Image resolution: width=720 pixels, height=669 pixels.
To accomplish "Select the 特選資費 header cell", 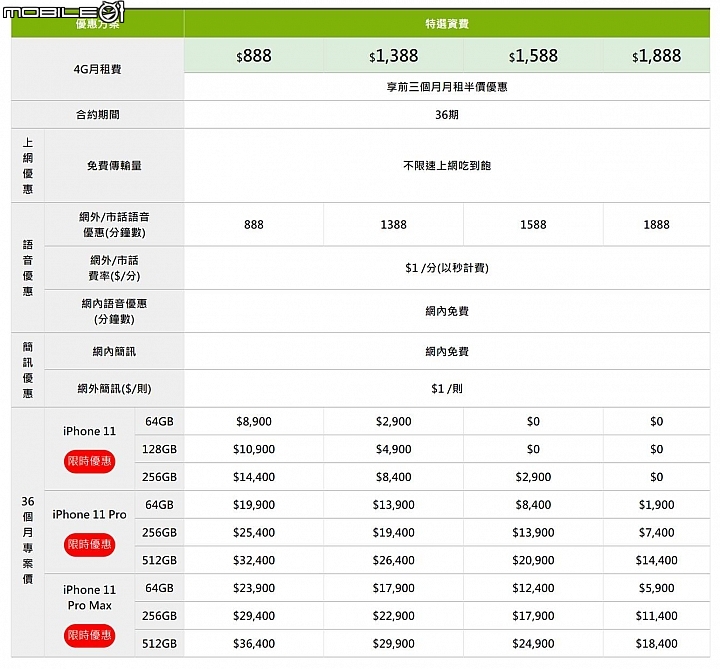I will click(447, 24).
